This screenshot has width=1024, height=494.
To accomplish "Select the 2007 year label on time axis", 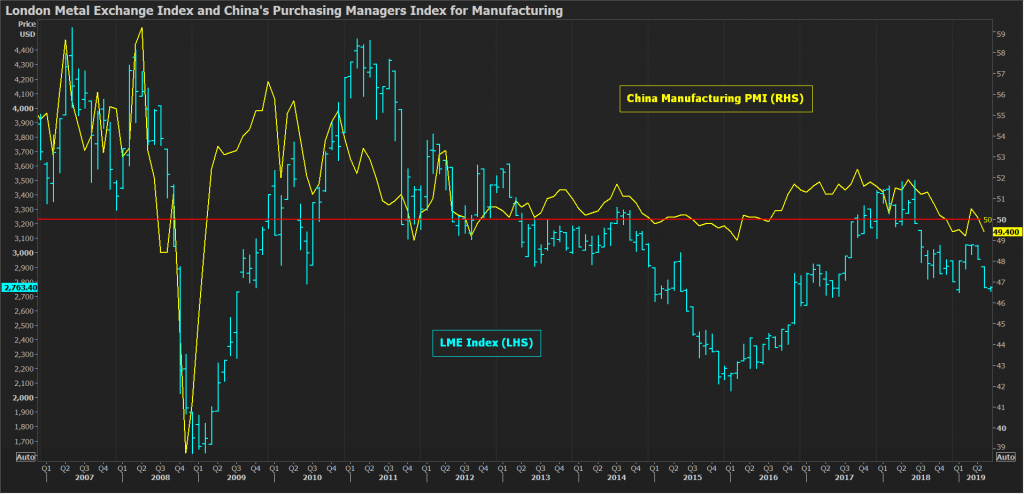I will click(x=84, y=478).
